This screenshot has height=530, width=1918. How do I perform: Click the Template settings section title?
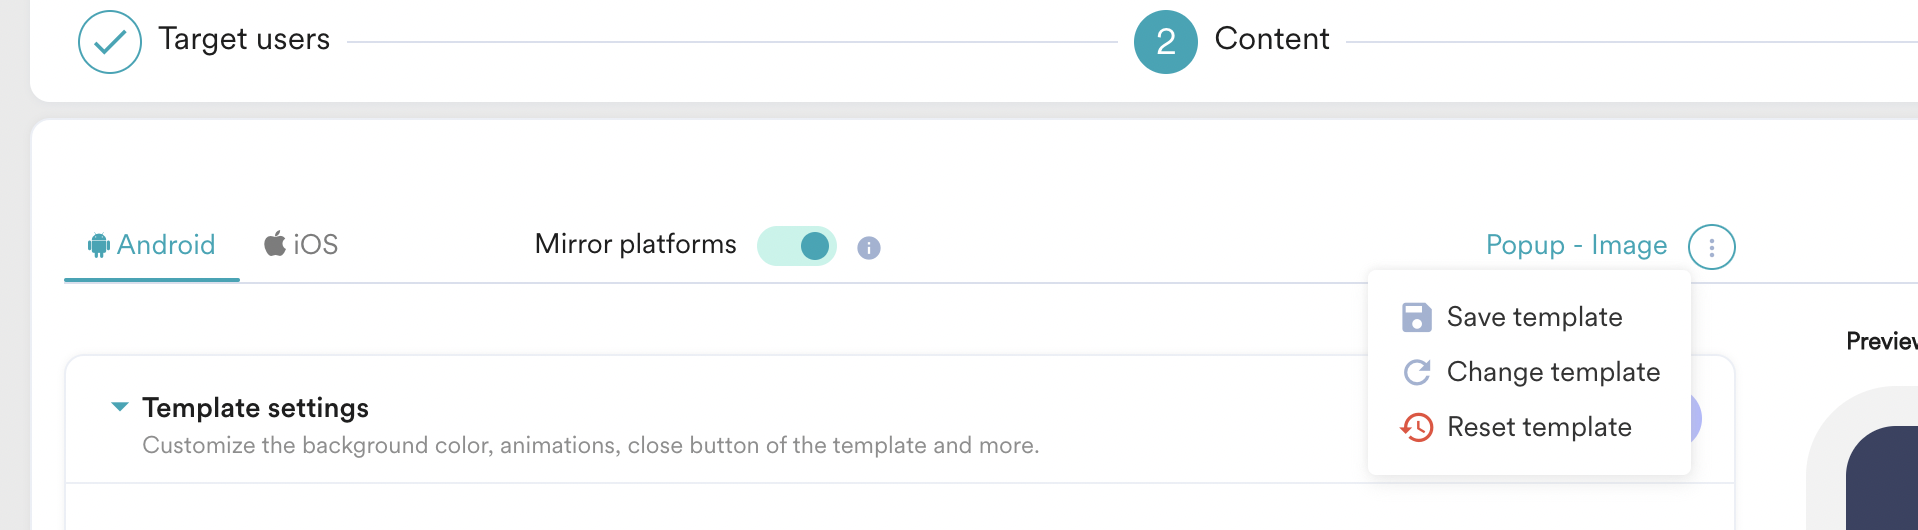[x=255, y=408]
